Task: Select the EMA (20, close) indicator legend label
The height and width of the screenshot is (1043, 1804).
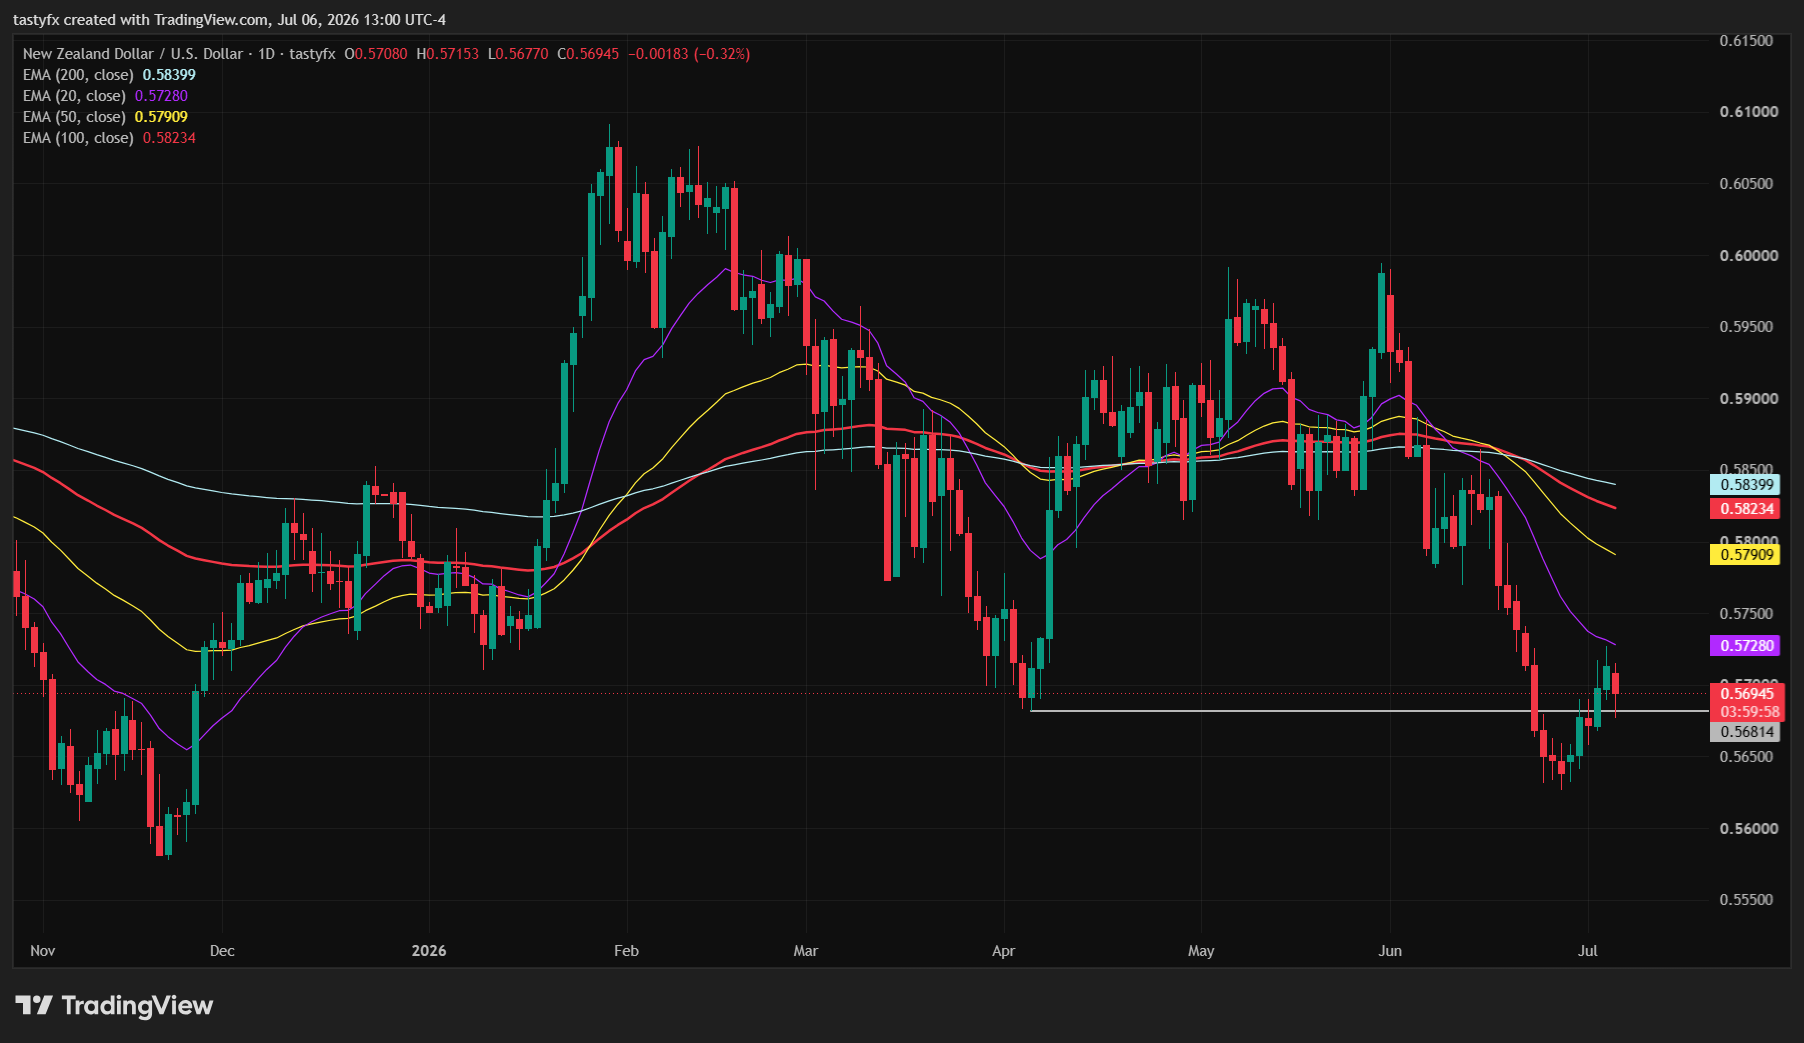Action: point(74,96)
